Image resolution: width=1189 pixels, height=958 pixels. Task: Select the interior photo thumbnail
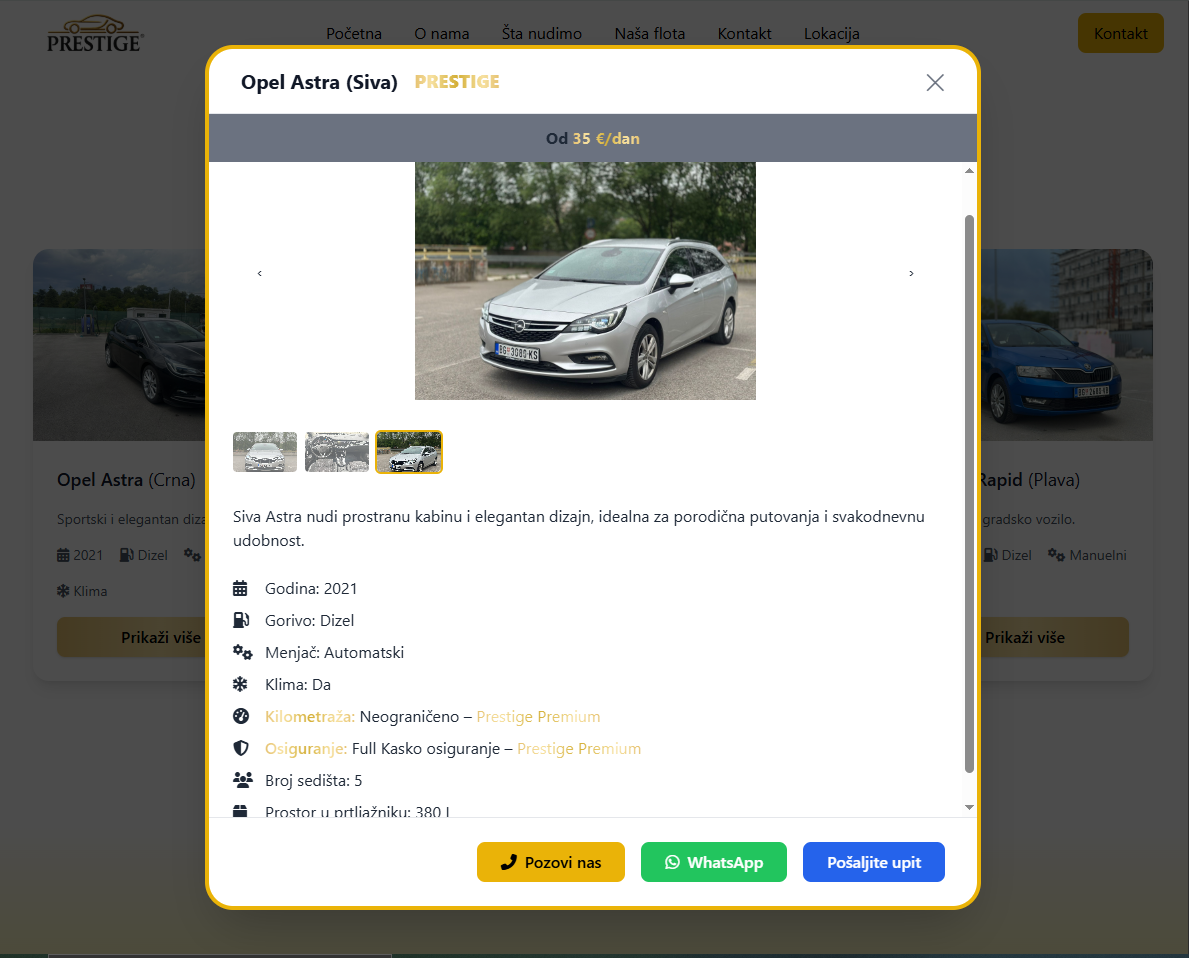tap(337, 452)
